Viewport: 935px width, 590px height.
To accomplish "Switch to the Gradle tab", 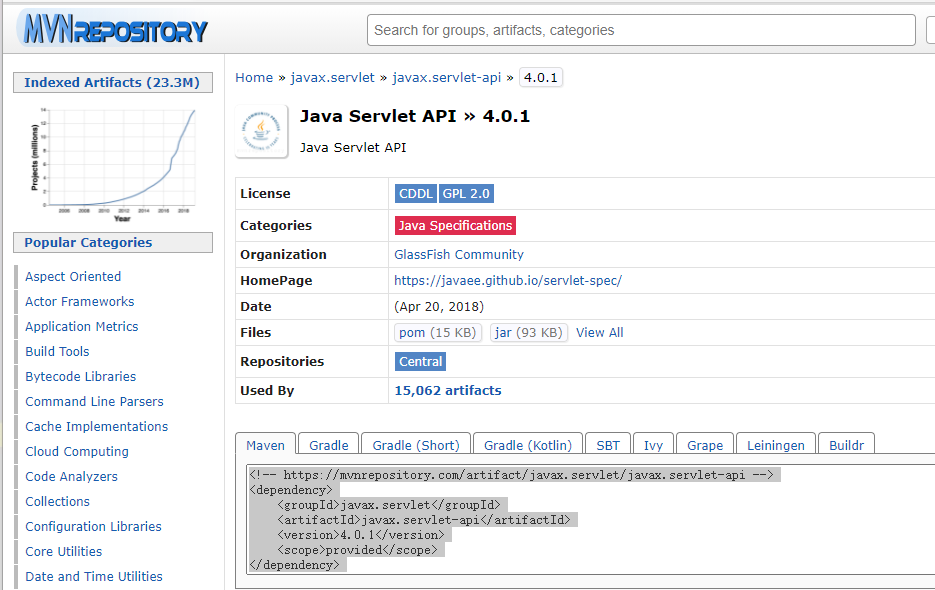I will click(328, 445).
